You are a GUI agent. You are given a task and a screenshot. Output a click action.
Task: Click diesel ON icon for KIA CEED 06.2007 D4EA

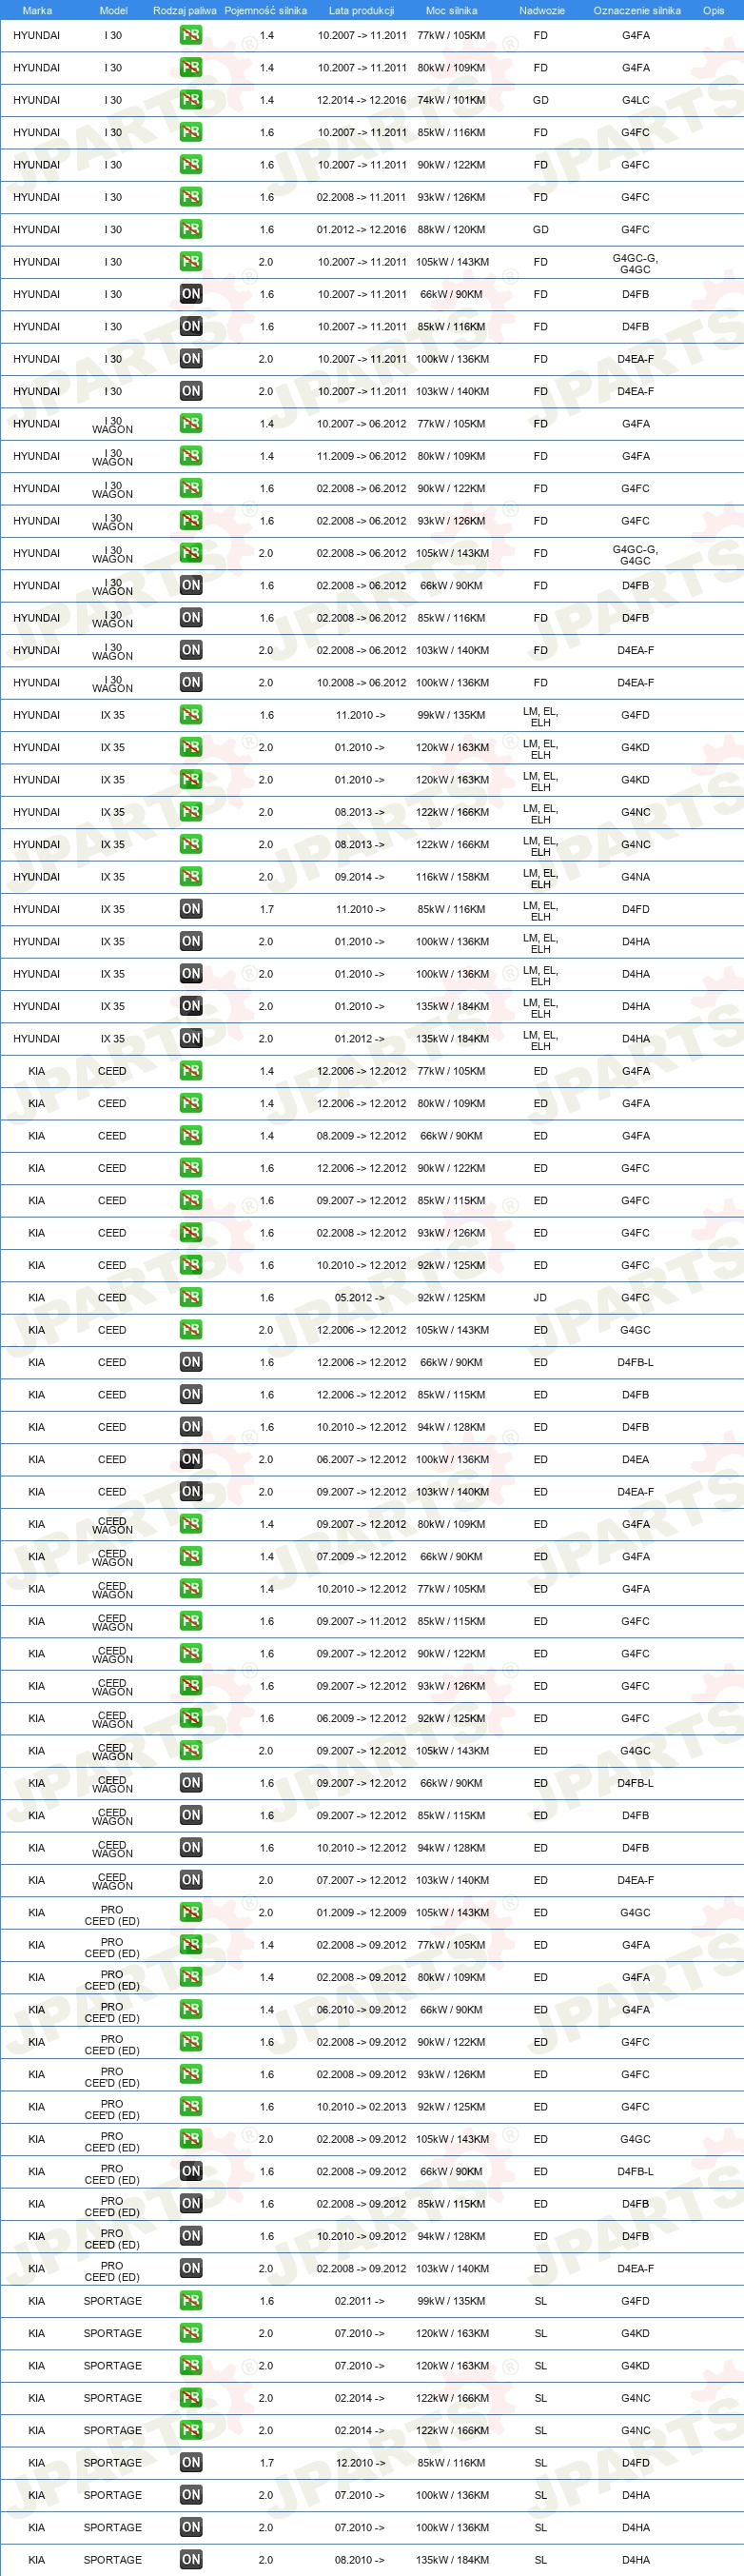click(191, 1459)
